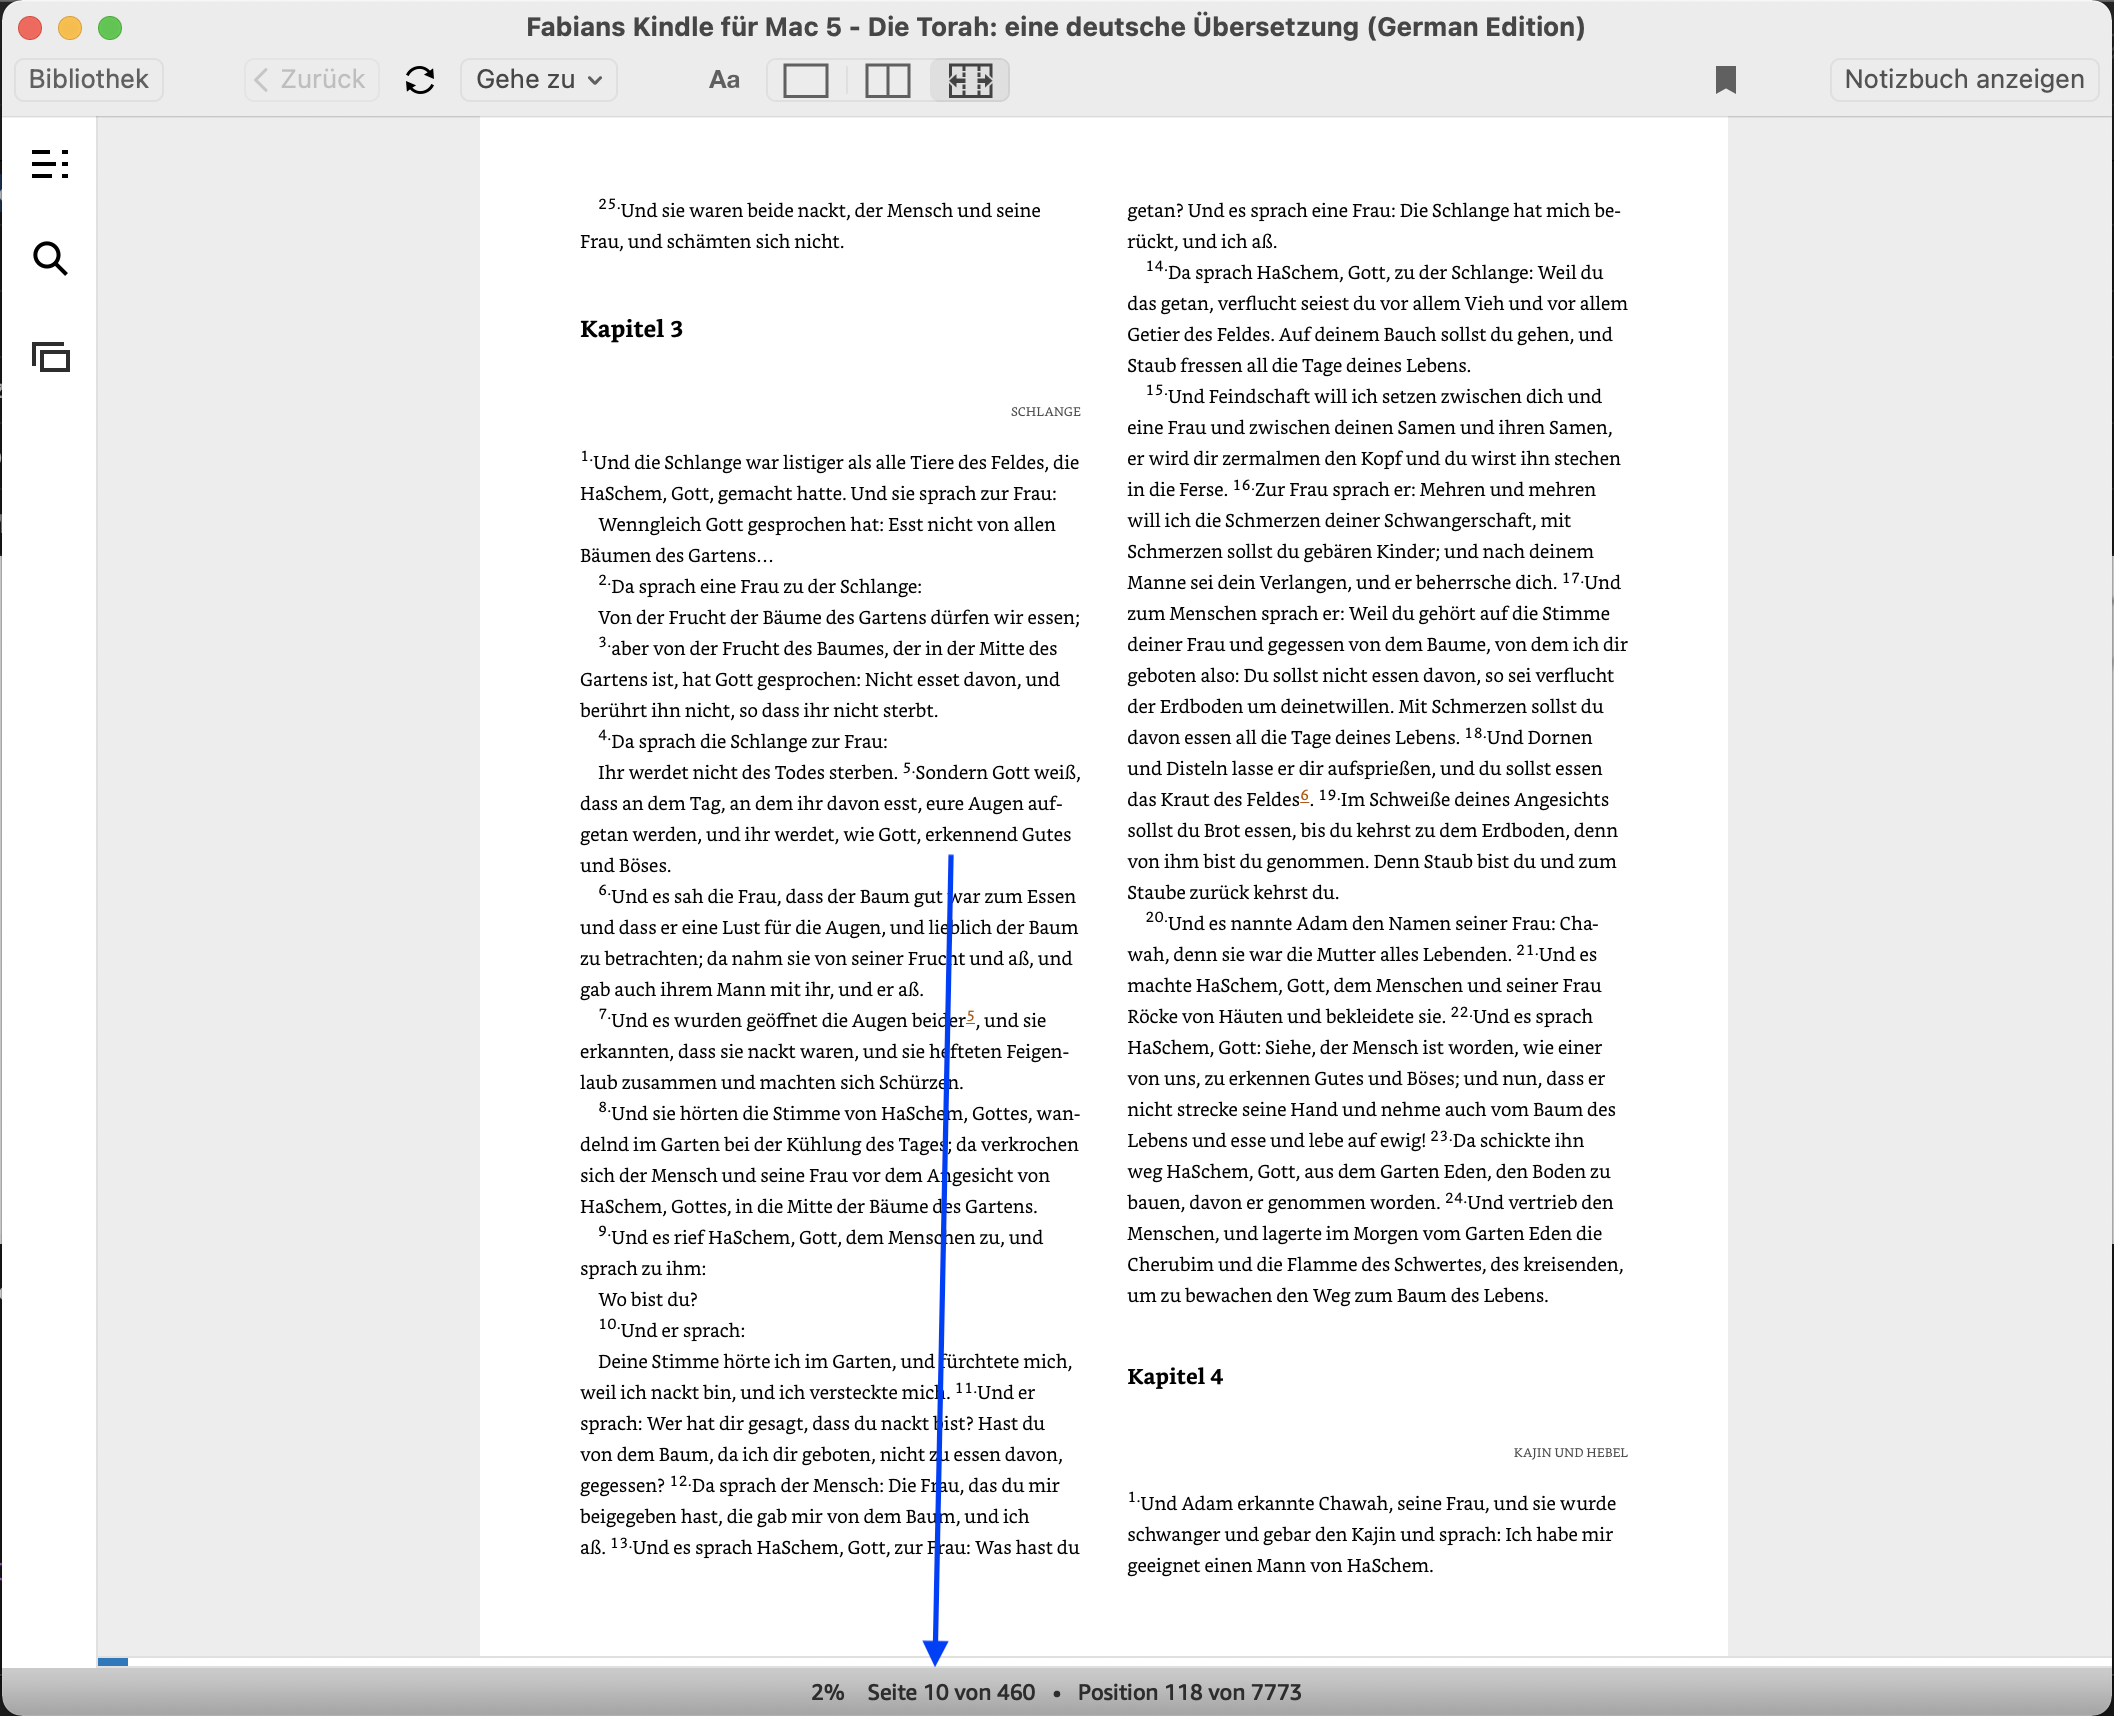Enter full screen with green button
2114x1716 pixels.
110,28
